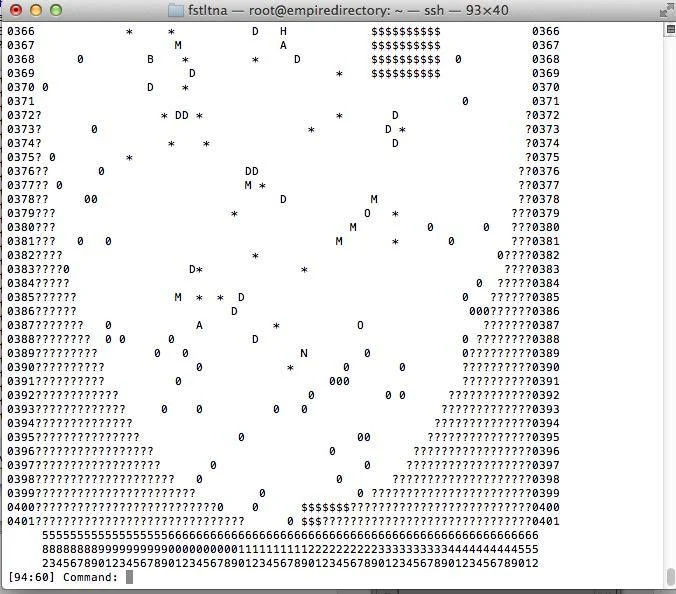Viewport: 676px width, 594px height.
Task: Click the '$$$$$$$$$$' block on row 0366
Action: (x=406, y=31)
